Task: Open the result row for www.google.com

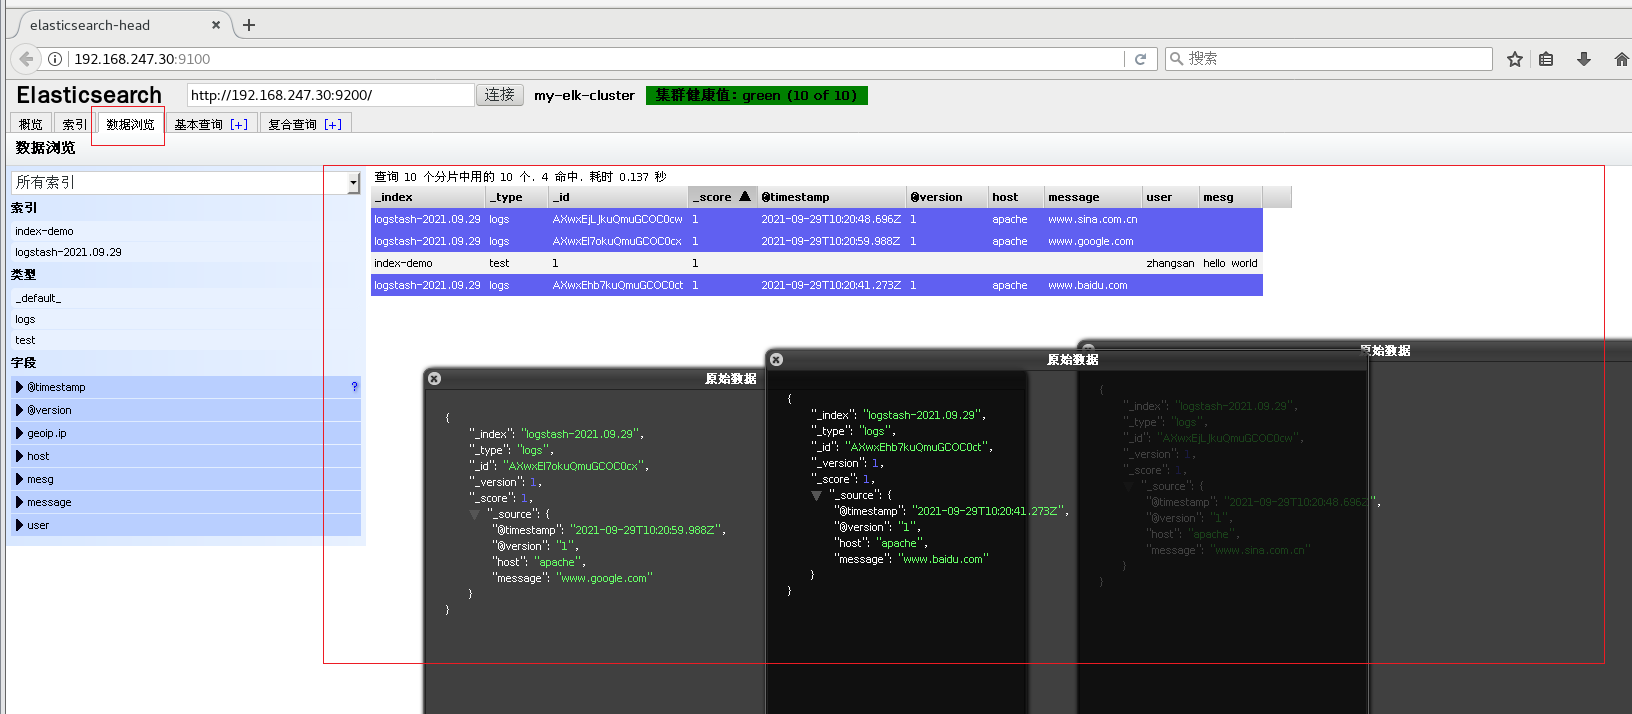Action: click(816, 241)
